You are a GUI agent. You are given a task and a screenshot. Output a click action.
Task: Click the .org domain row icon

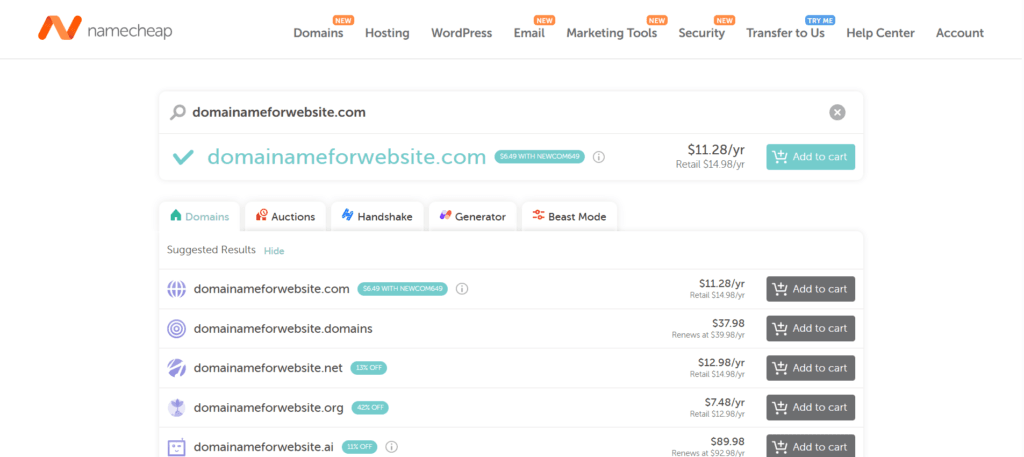176,408
